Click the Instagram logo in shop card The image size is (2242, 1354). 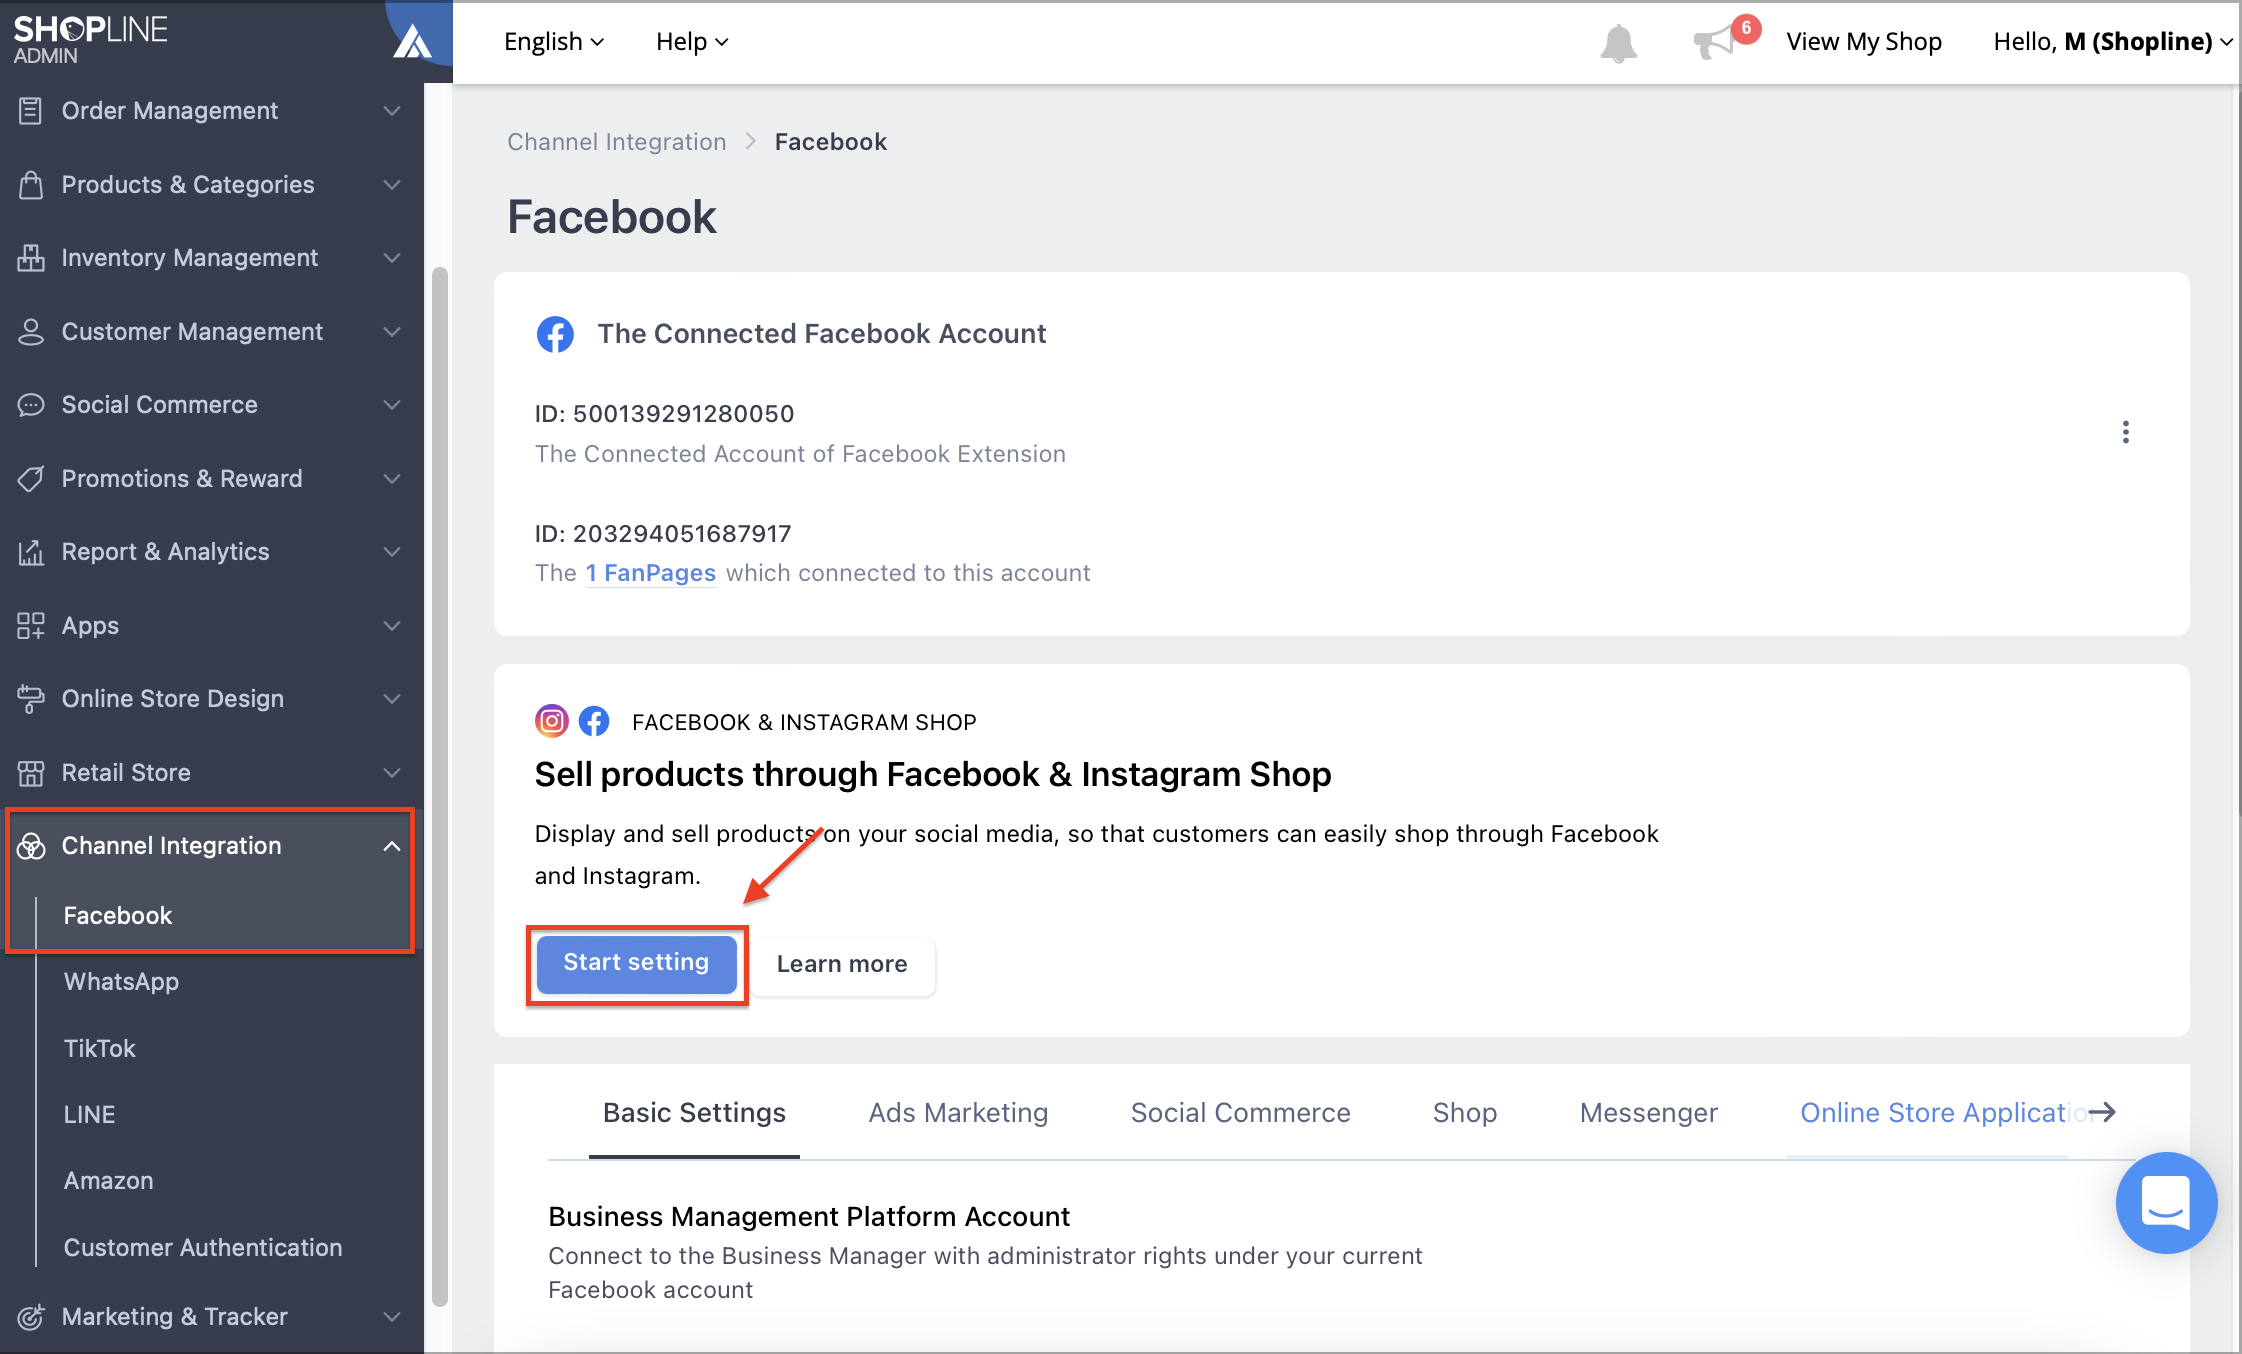click(551, 721)
